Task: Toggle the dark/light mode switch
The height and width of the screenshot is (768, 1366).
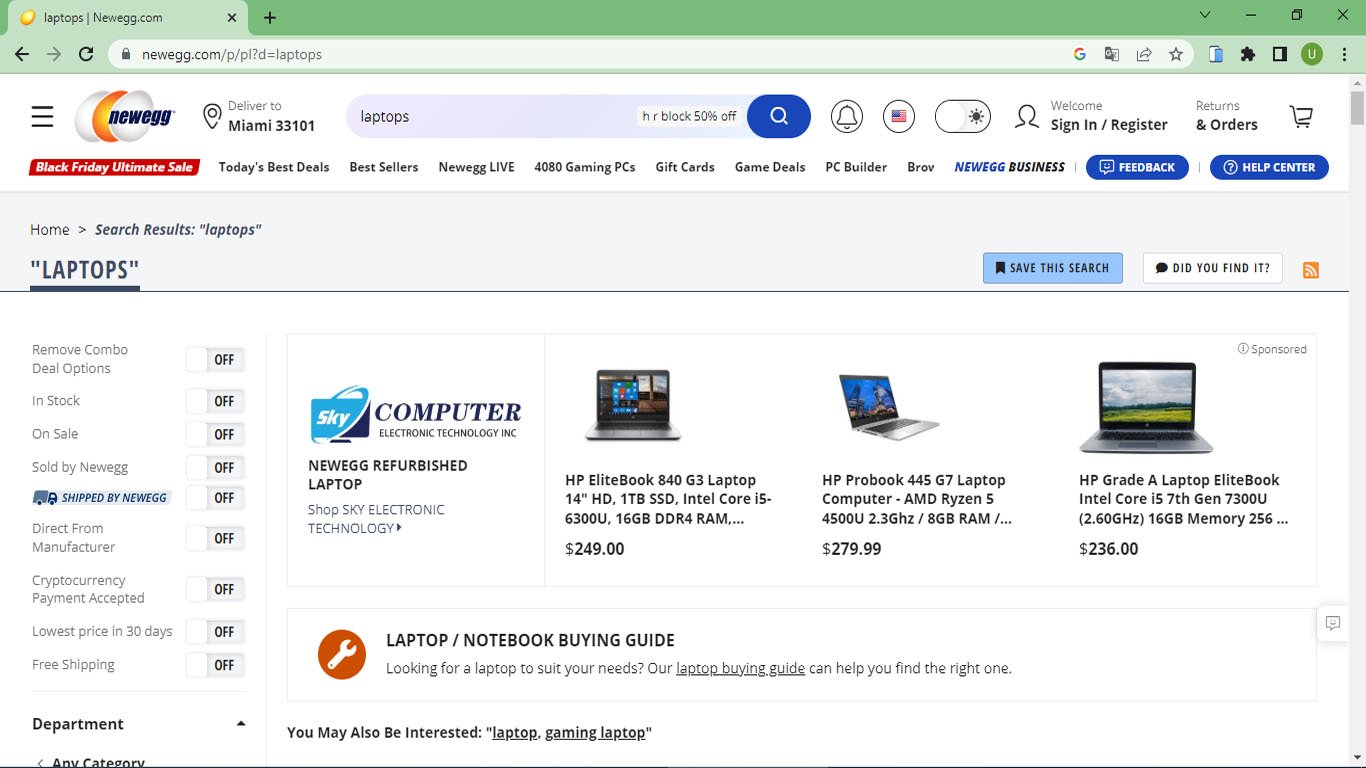Action: (962, 117)
